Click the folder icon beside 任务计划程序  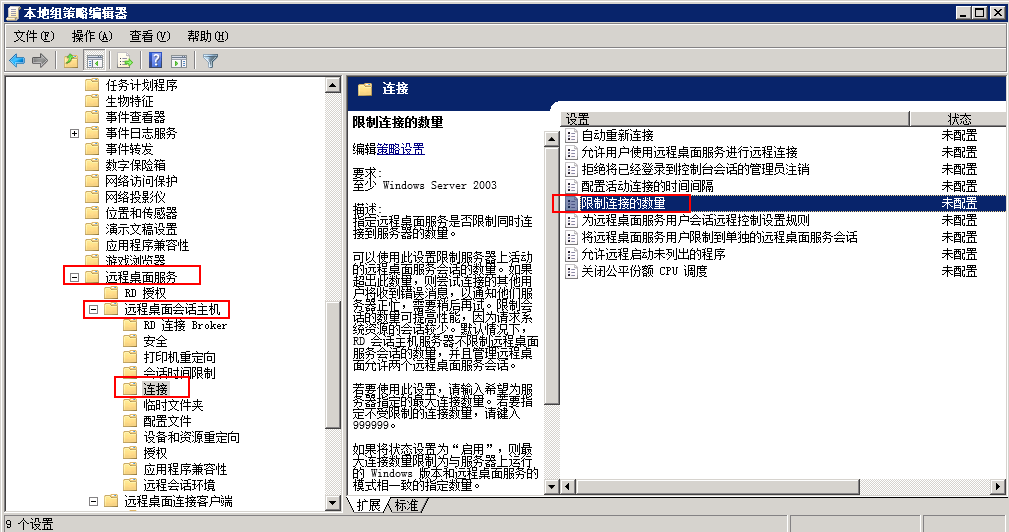[x=93, y=85]
